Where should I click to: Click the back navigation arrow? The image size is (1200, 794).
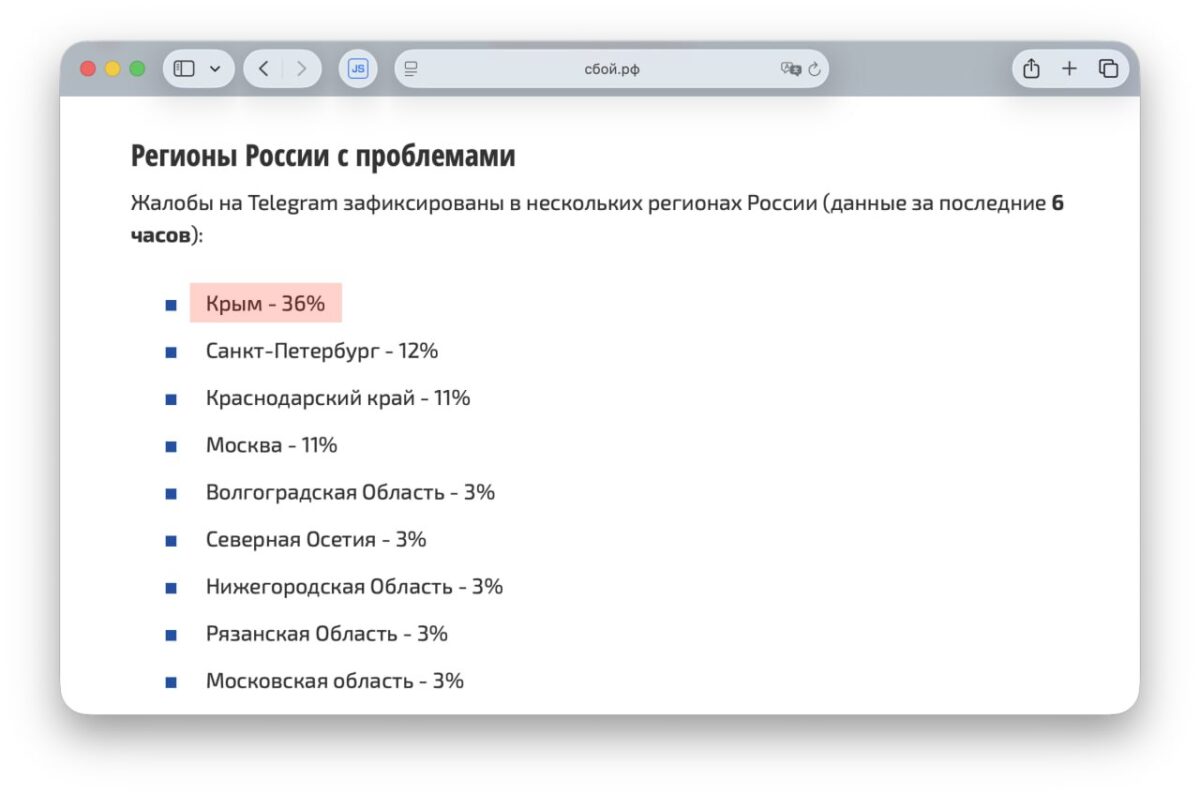click(263, 68)
